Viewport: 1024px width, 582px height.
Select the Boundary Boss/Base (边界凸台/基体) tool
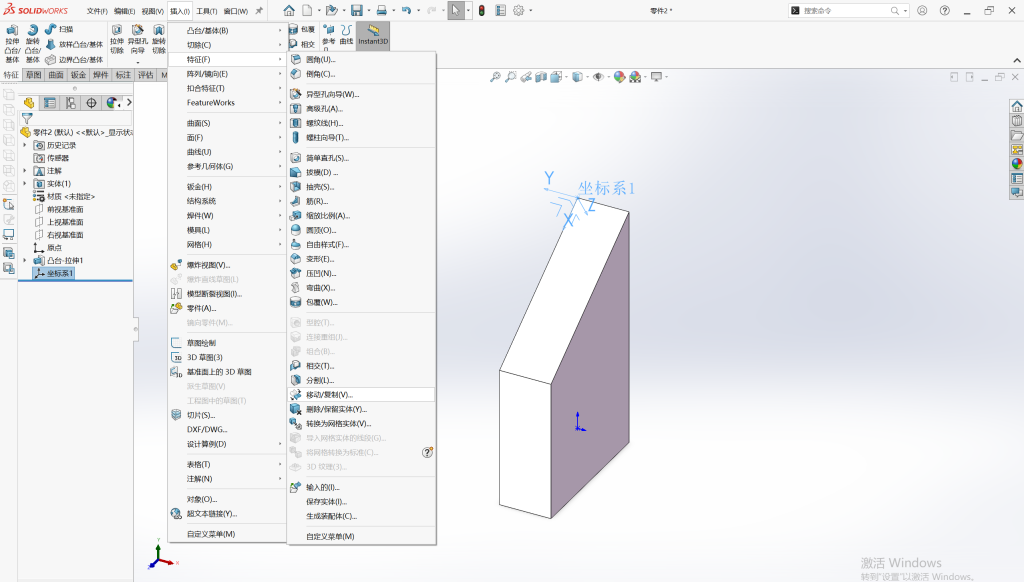tap(74, 59)
